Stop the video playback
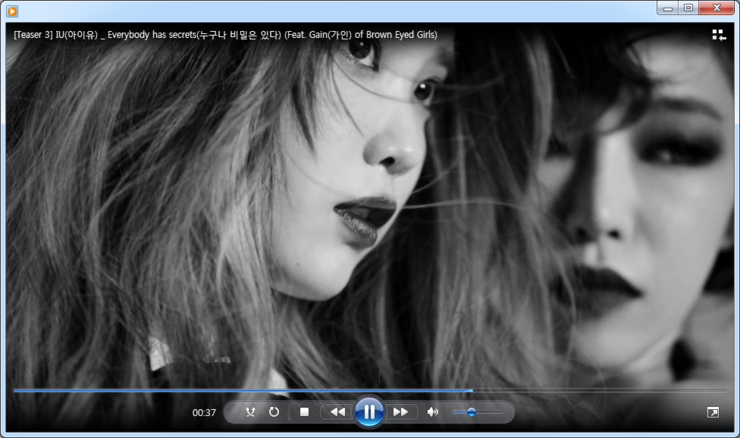This screenshot has height=438, width=740. [x=304, y=412]
